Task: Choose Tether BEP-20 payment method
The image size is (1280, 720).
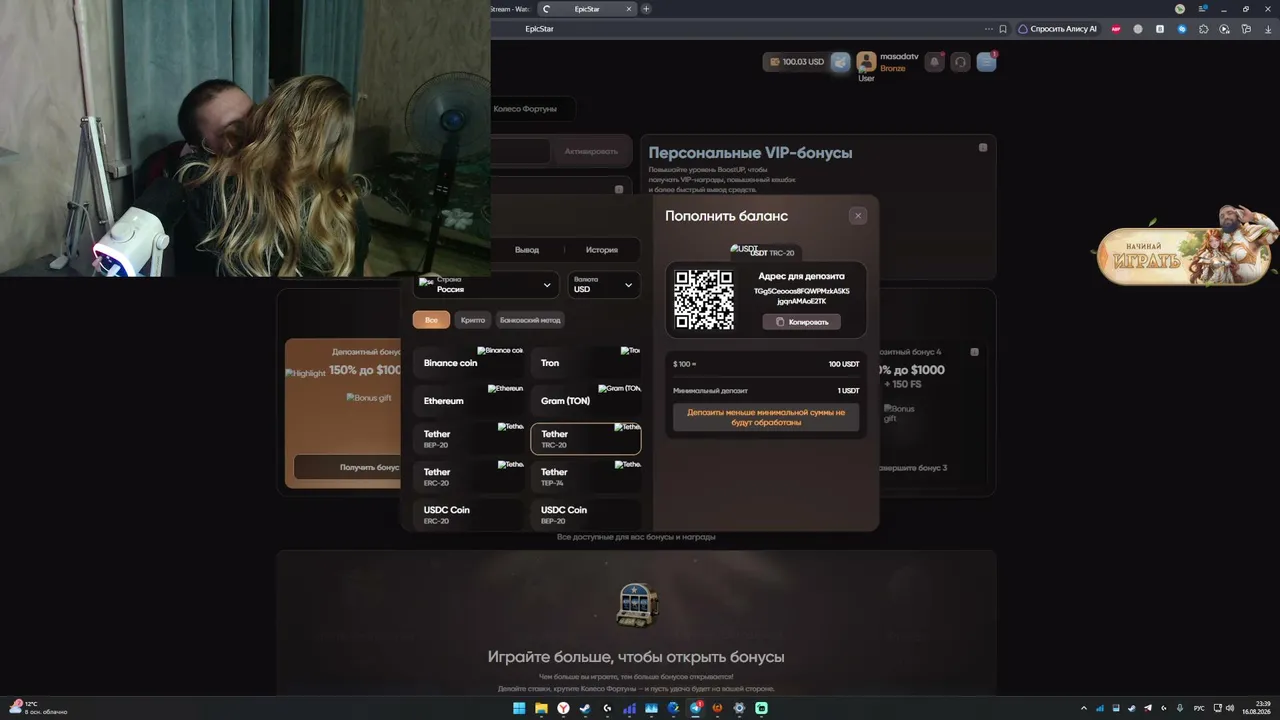Action: coord(468,439)
